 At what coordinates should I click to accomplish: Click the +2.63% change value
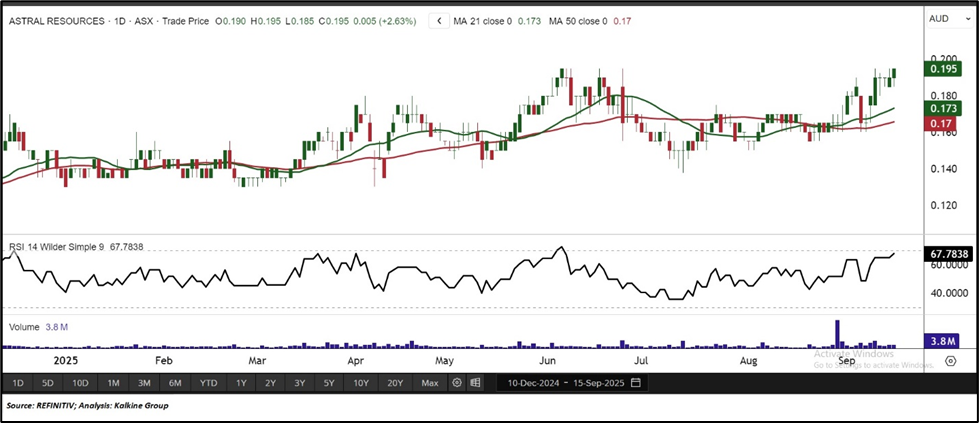coord(398,21)
